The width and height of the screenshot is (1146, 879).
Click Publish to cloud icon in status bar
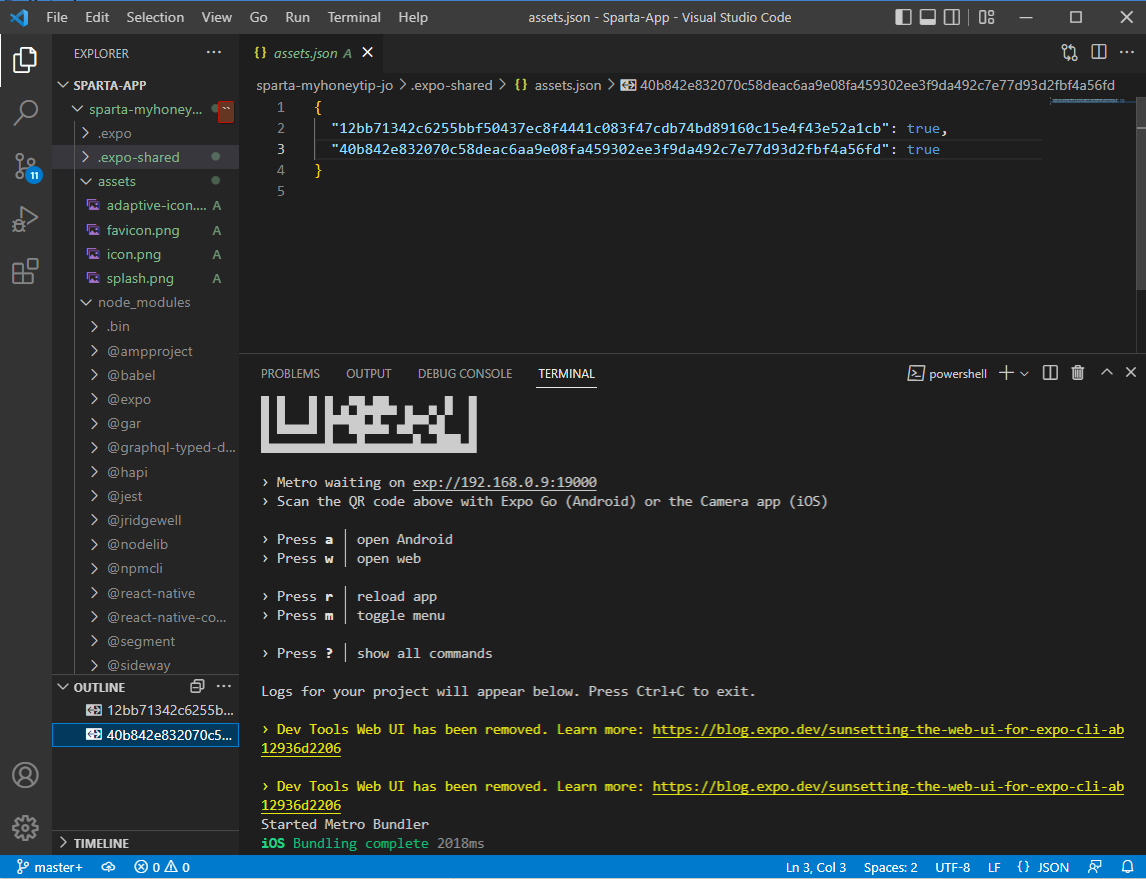(109, 867)
